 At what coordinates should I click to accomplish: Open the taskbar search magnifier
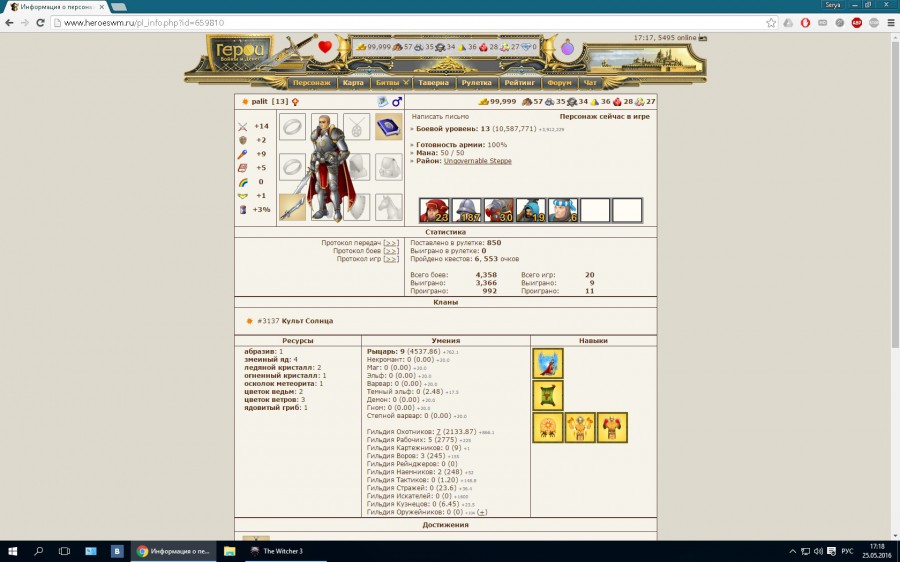[38, 551]
